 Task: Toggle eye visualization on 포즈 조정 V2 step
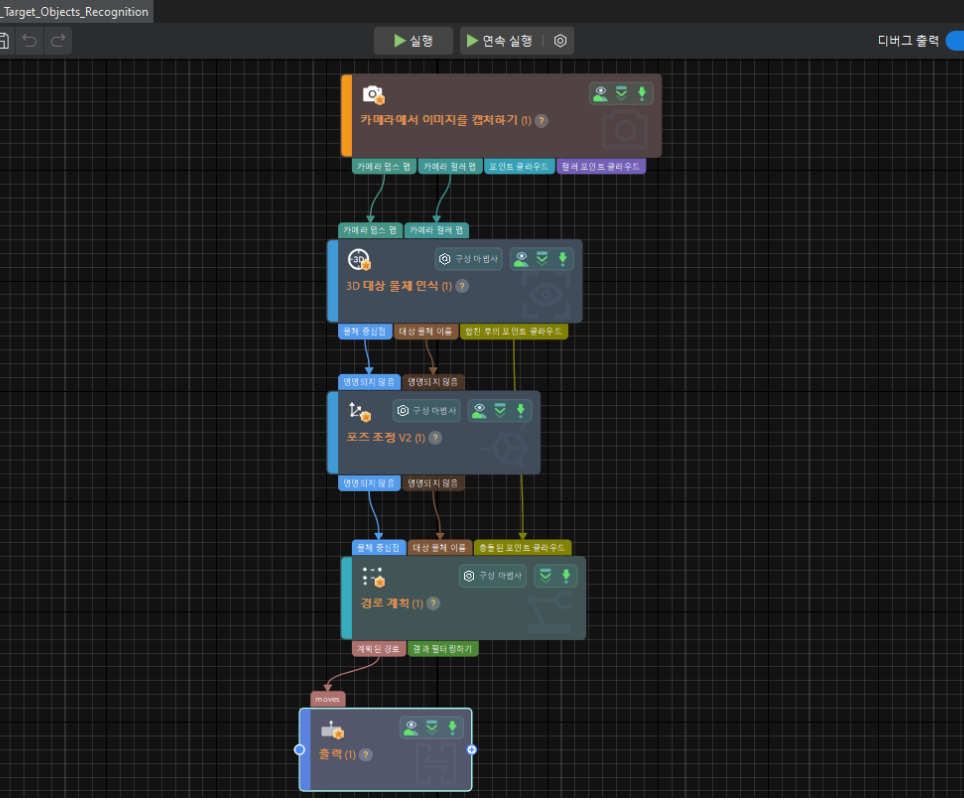coord(479,410)
